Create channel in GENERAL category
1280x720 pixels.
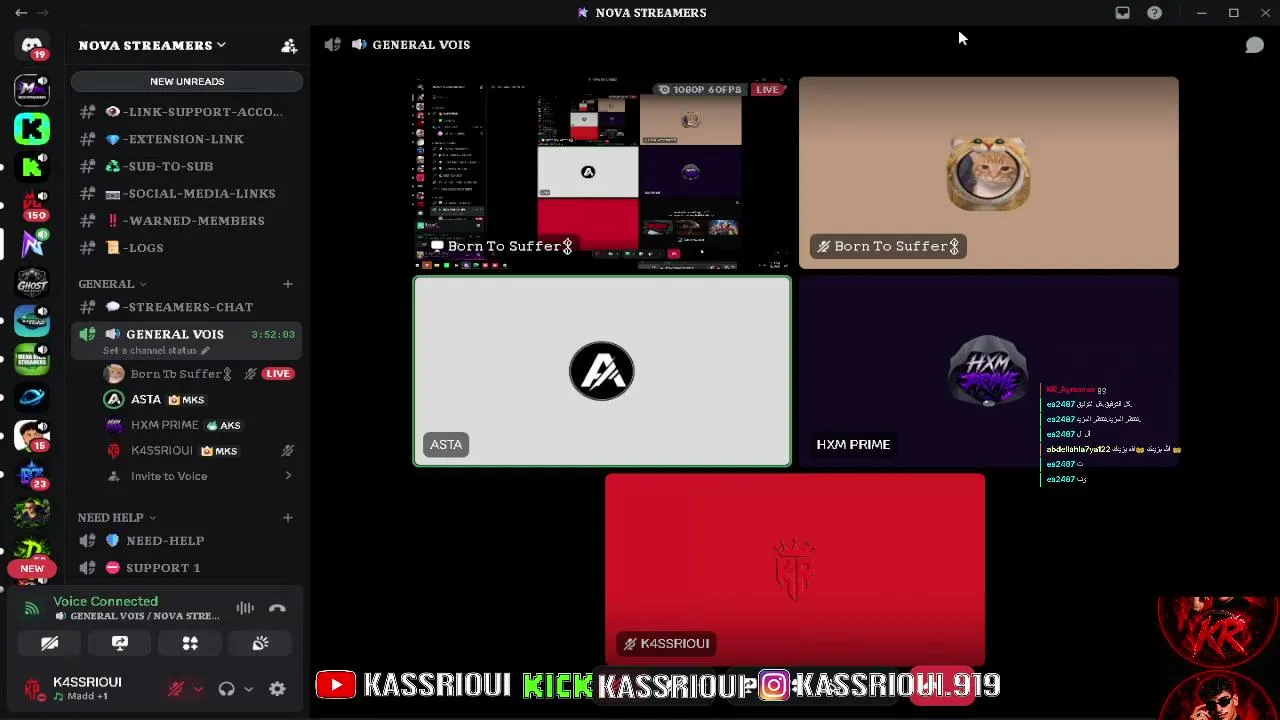coord(288,284)
